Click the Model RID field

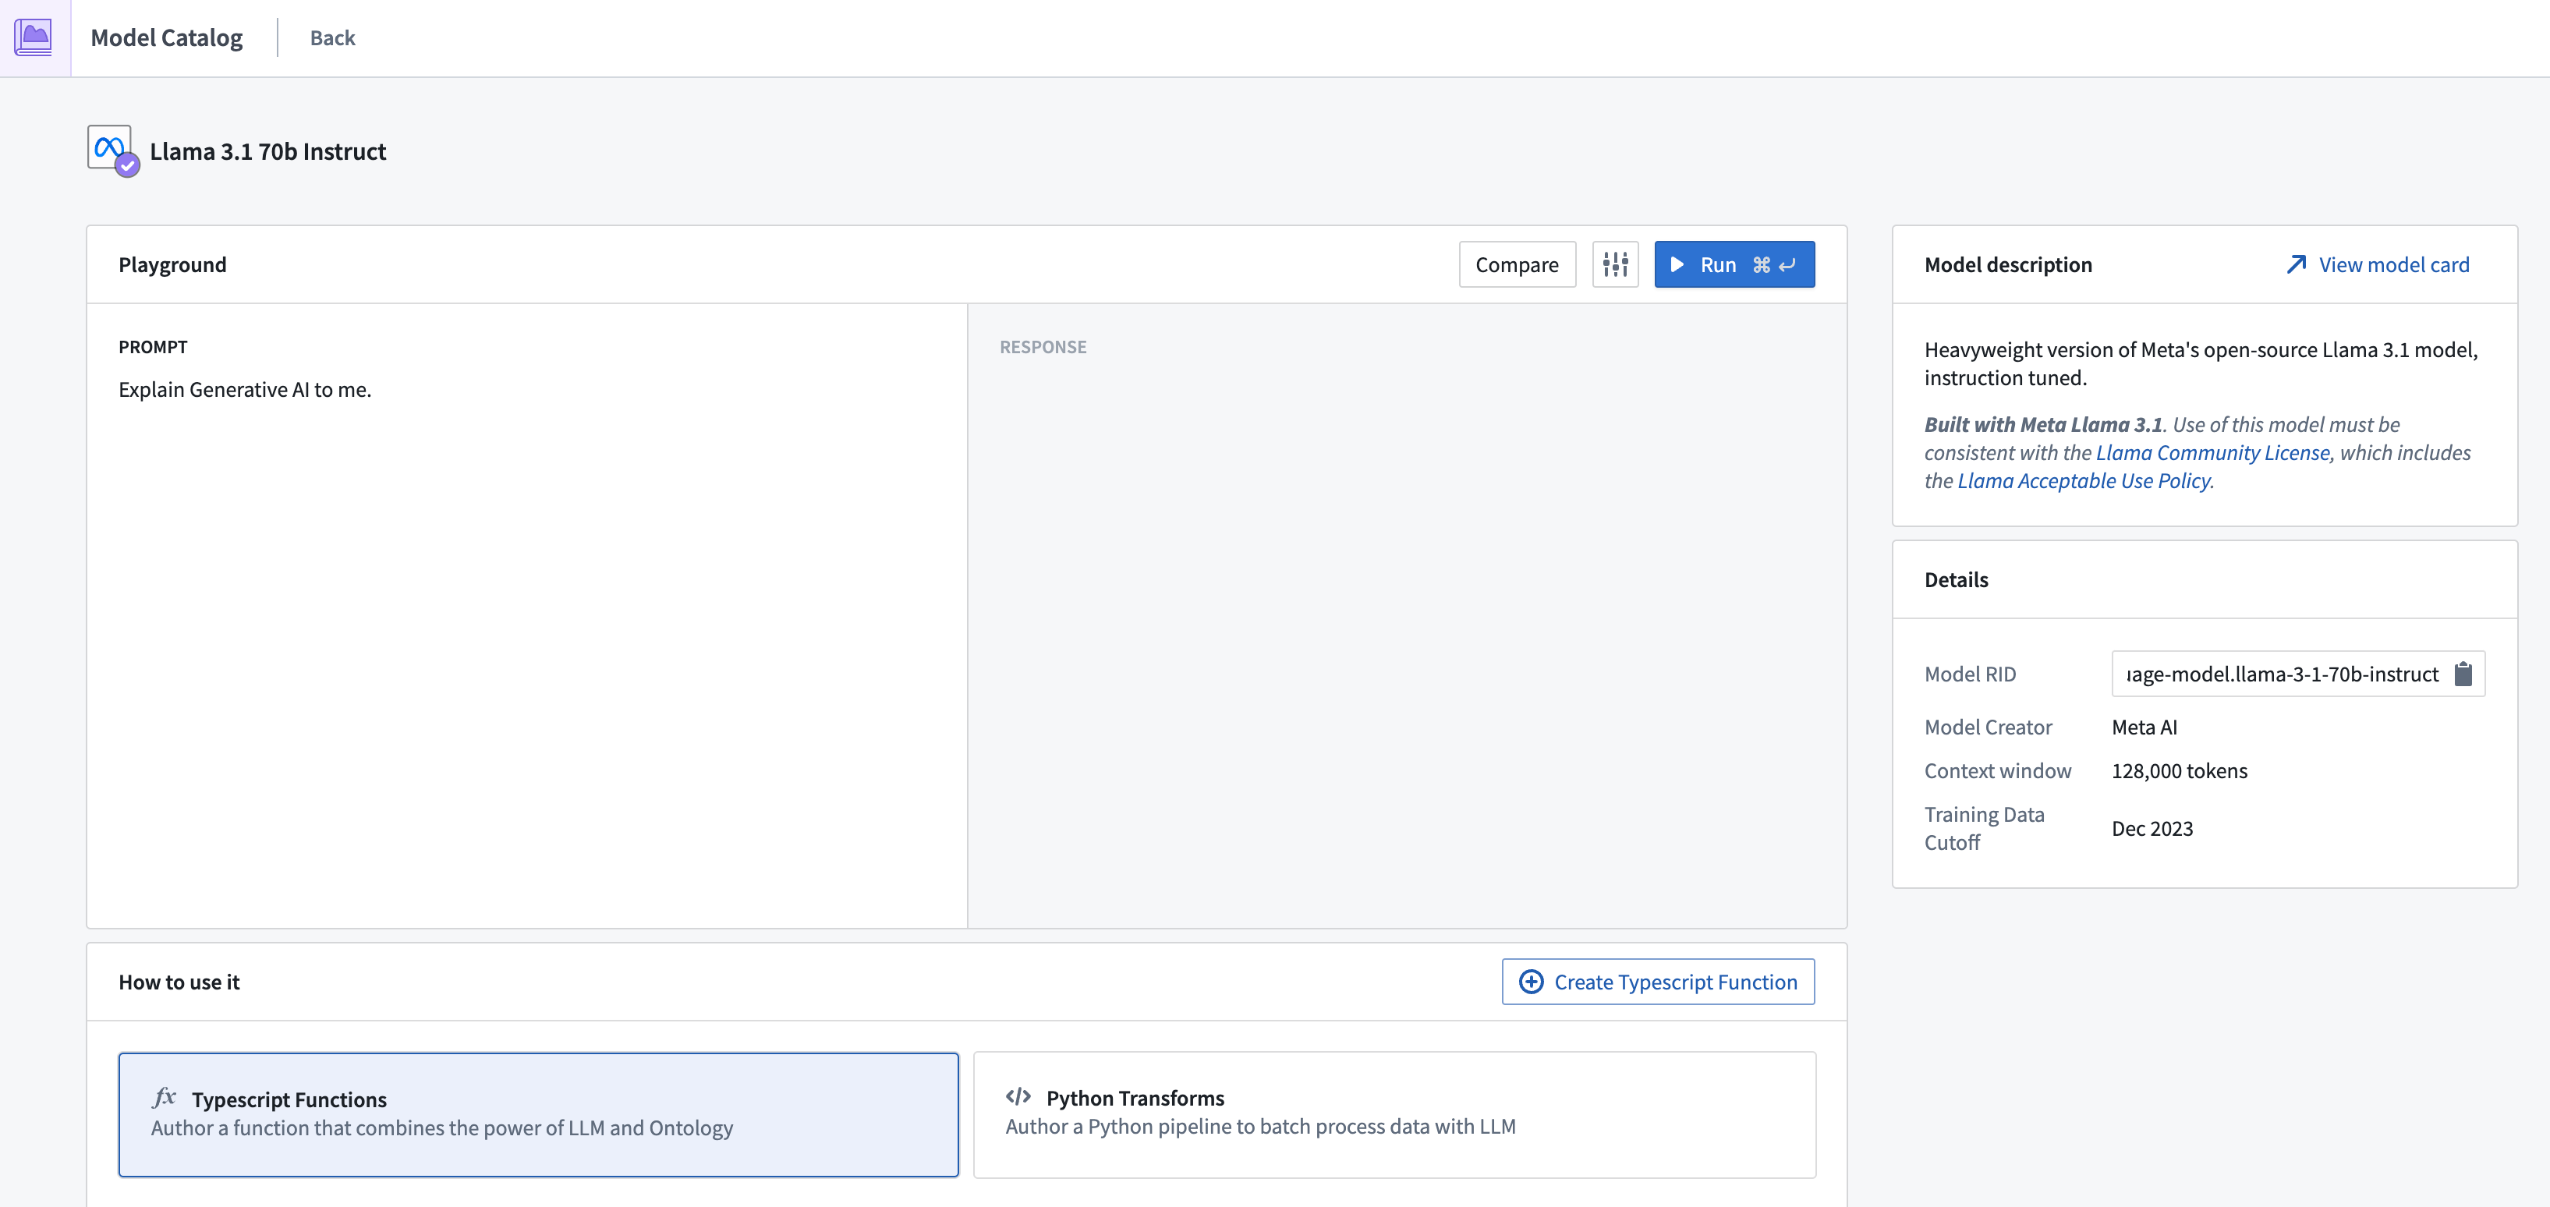pos(2297,674)
